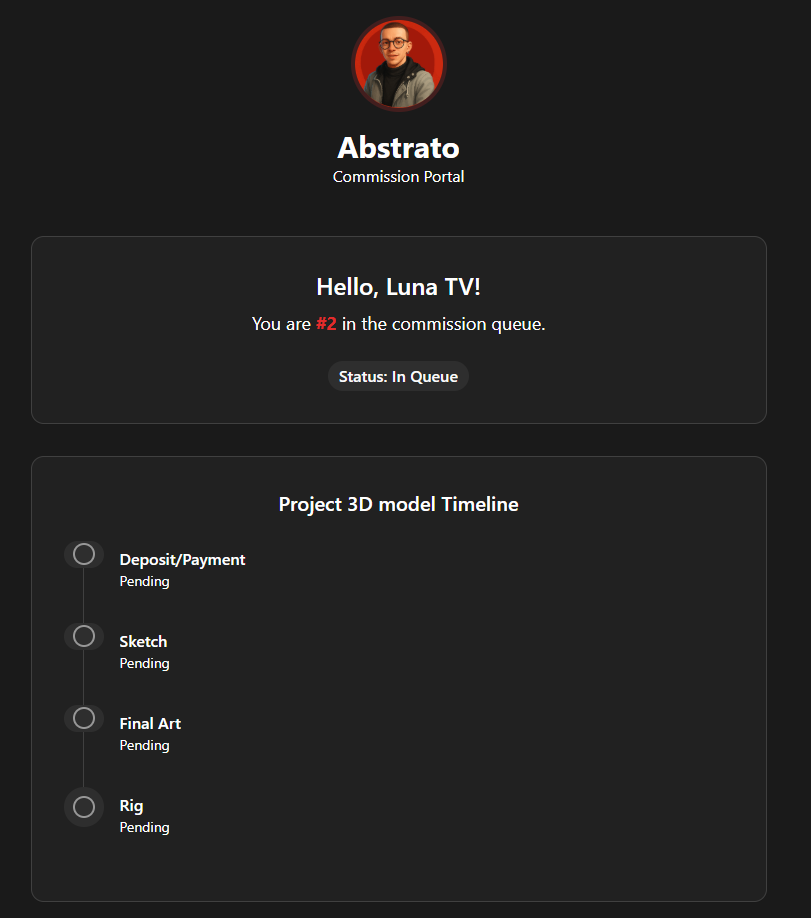Click the timeline connector line between milestones

(x=84, y=594)
